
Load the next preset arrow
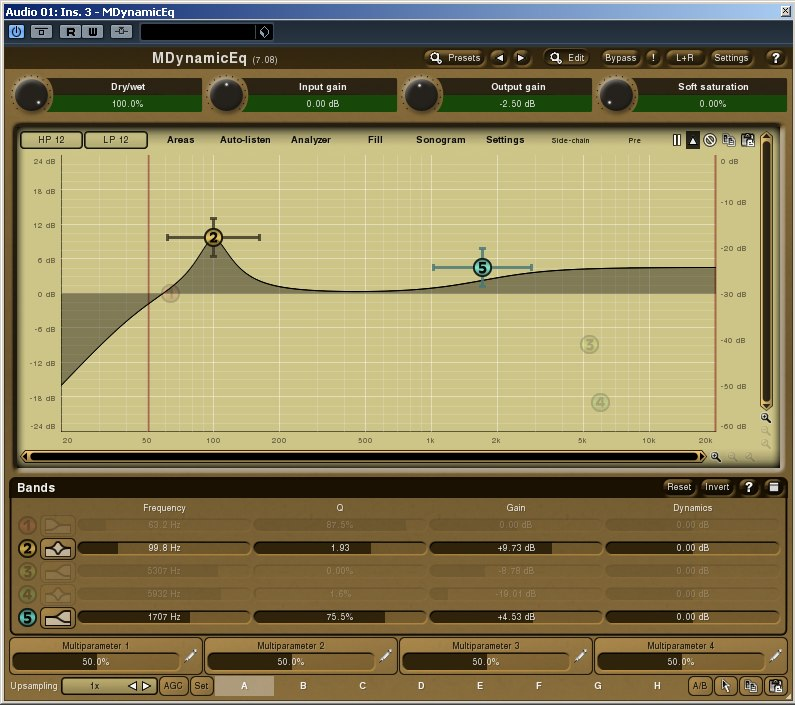coord(521,58)
